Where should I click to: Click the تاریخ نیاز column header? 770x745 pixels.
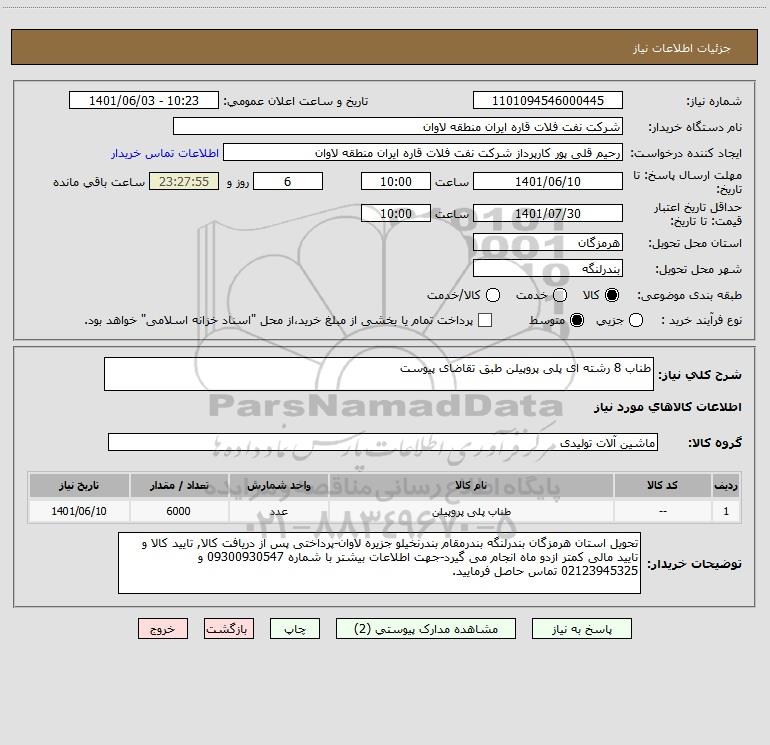(79, 485)
